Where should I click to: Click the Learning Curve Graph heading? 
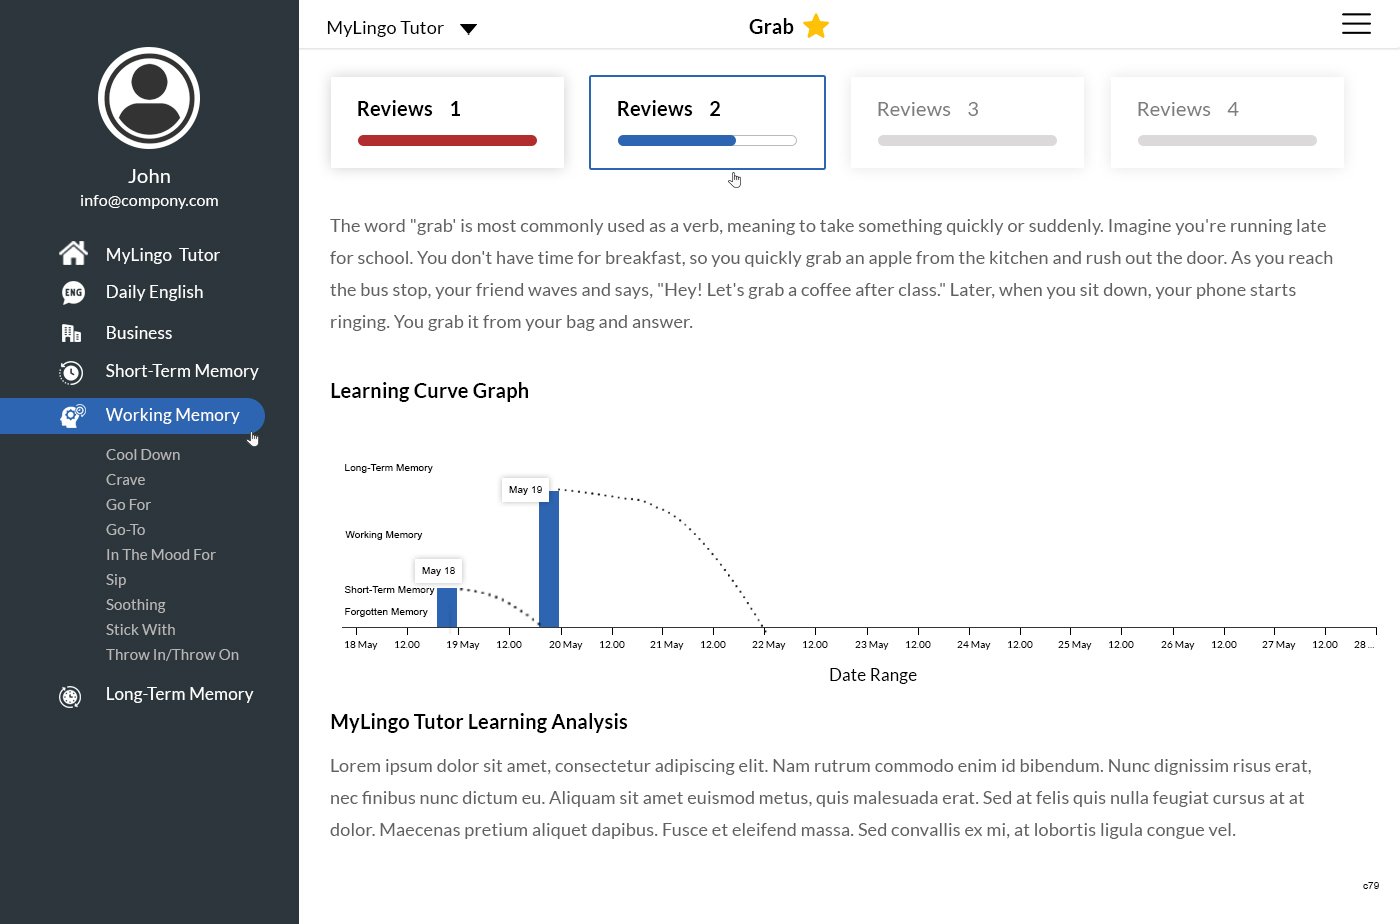(429, 391)
